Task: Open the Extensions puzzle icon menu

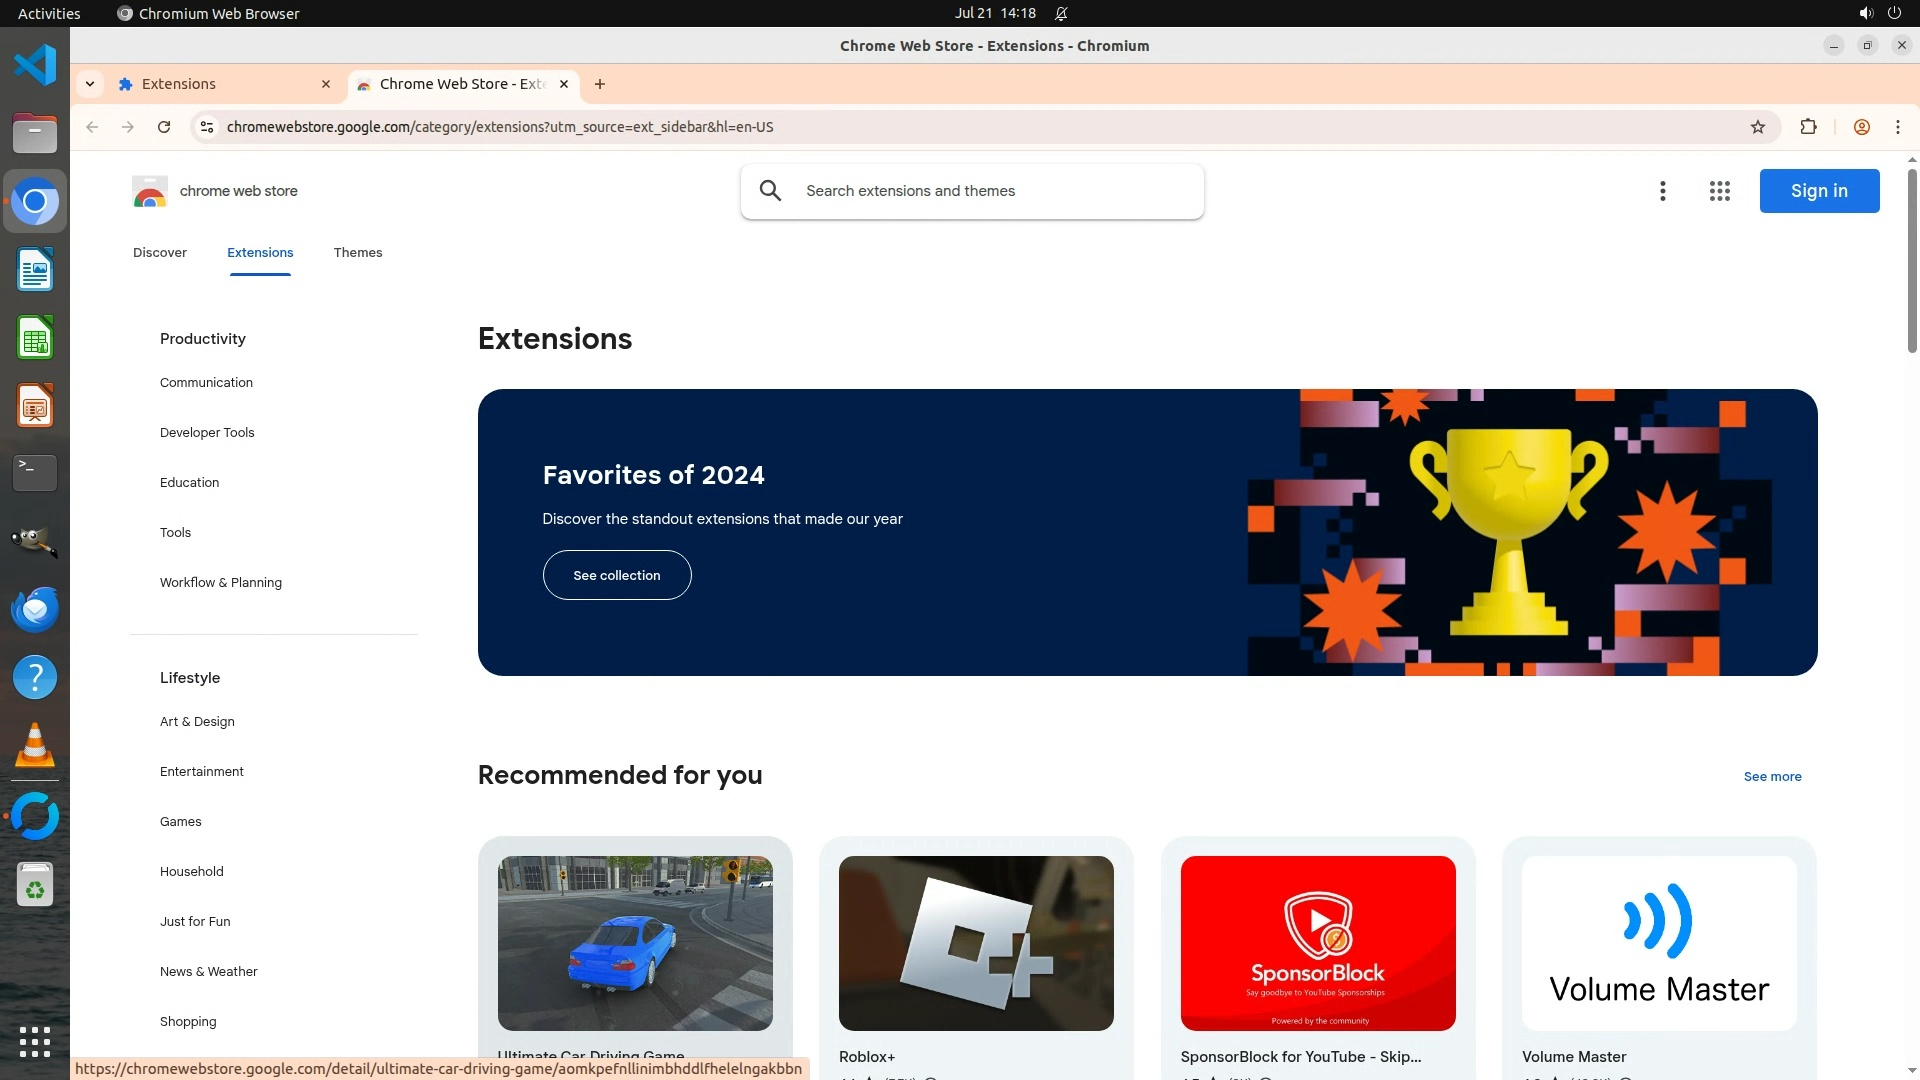Action: [x=1808, y=127]
